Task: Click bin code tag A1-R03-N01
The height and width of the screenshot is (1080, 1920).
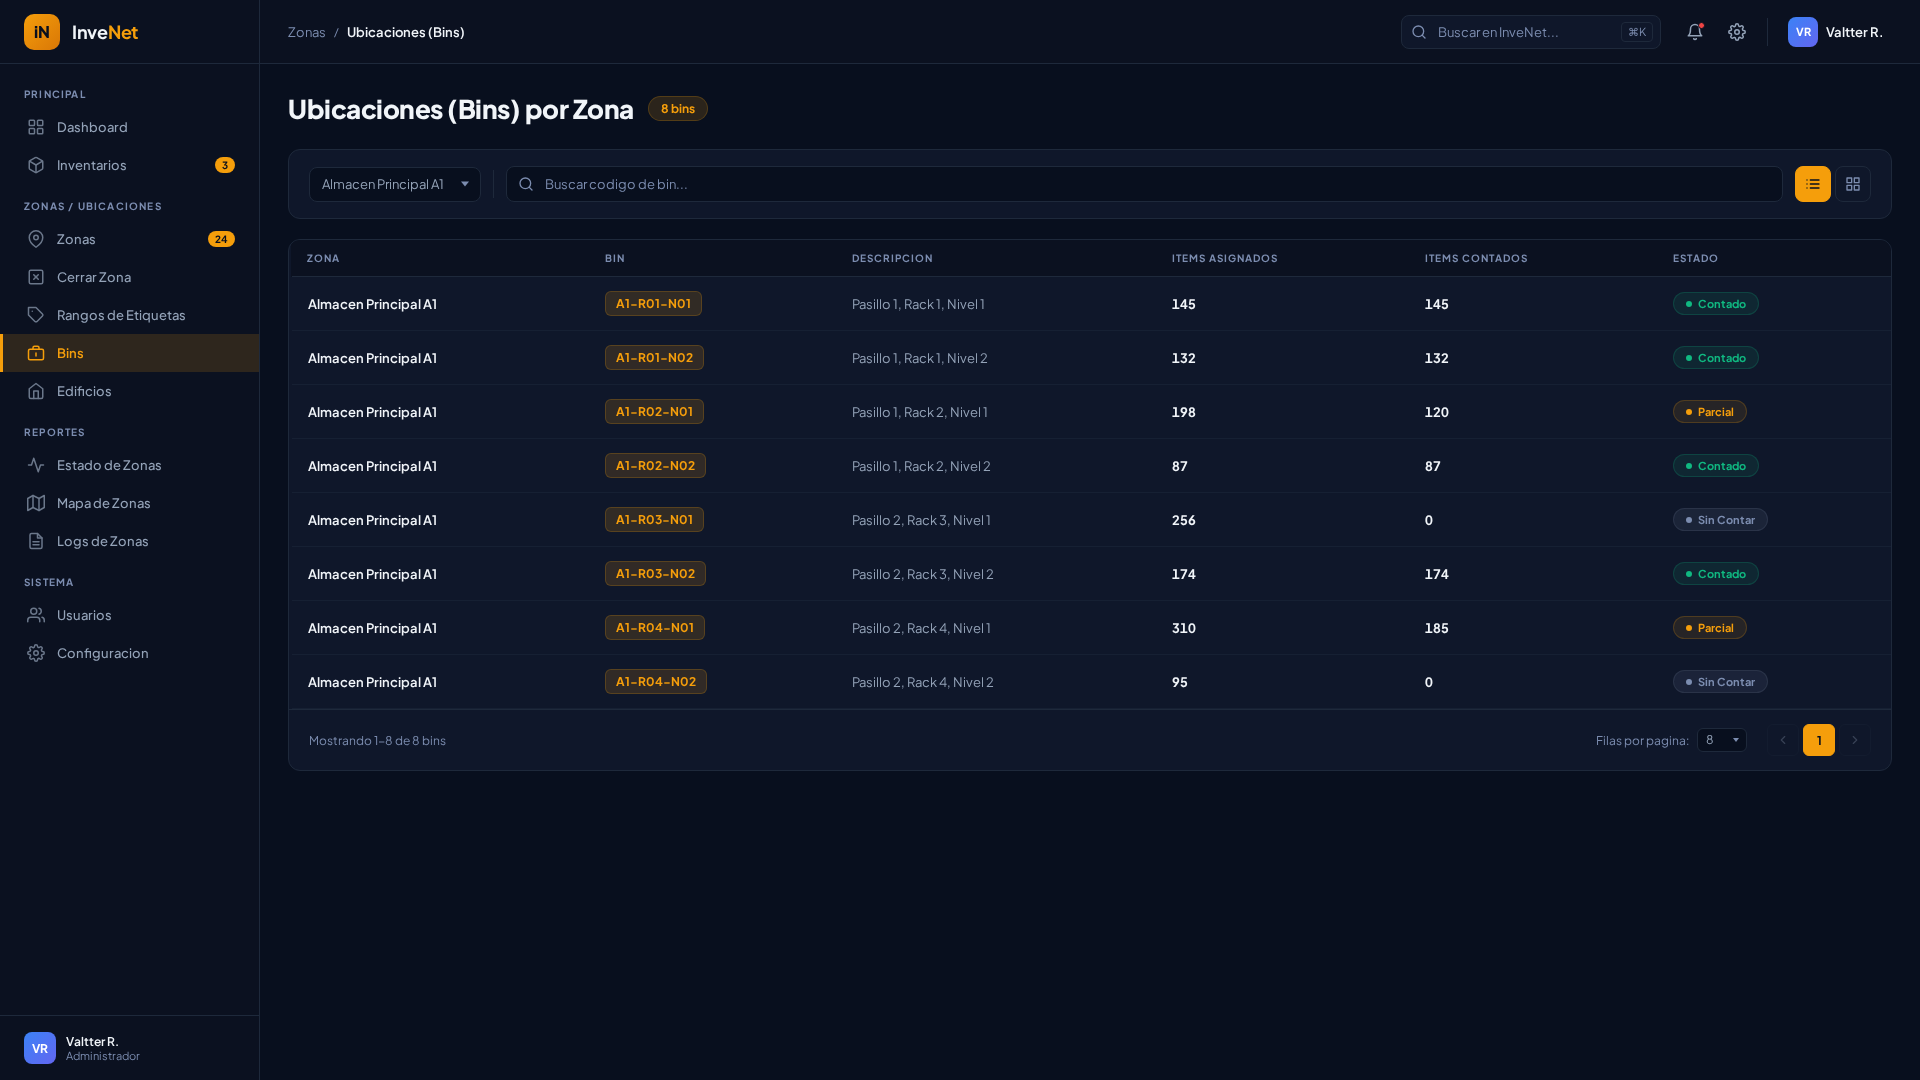Action: pos(654,520)
